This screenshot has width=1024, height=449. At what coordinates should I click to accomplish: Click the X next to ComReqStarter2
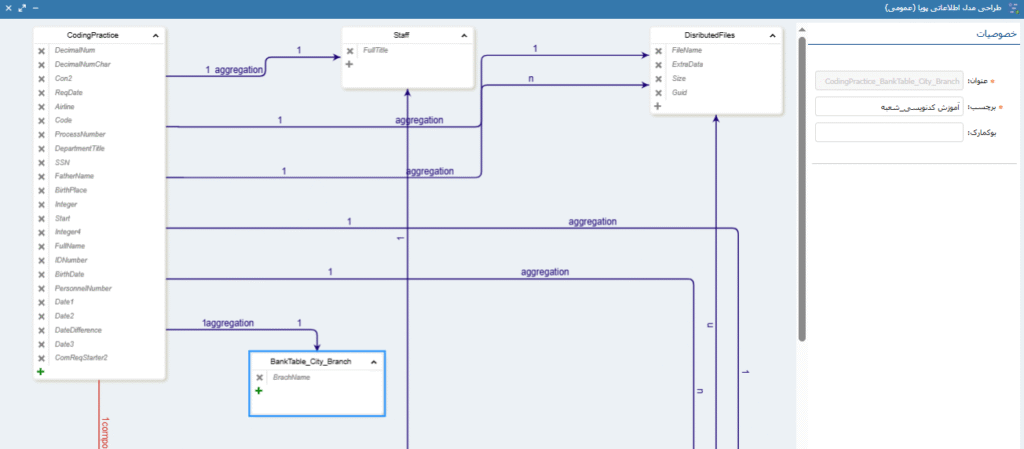[41, 358]
